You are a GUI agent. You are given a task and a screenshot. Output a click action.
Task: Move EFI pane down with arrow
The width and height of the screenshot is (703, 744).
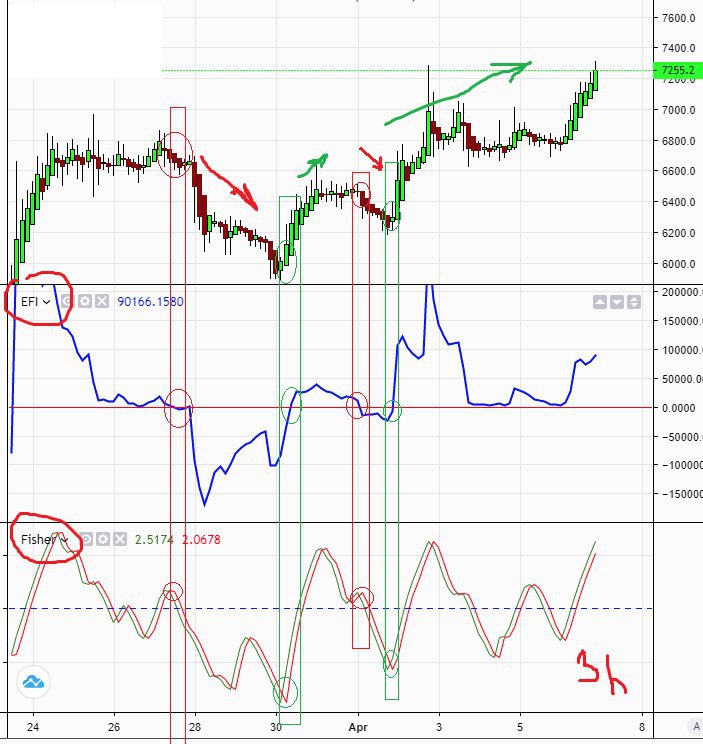(617, 302)
